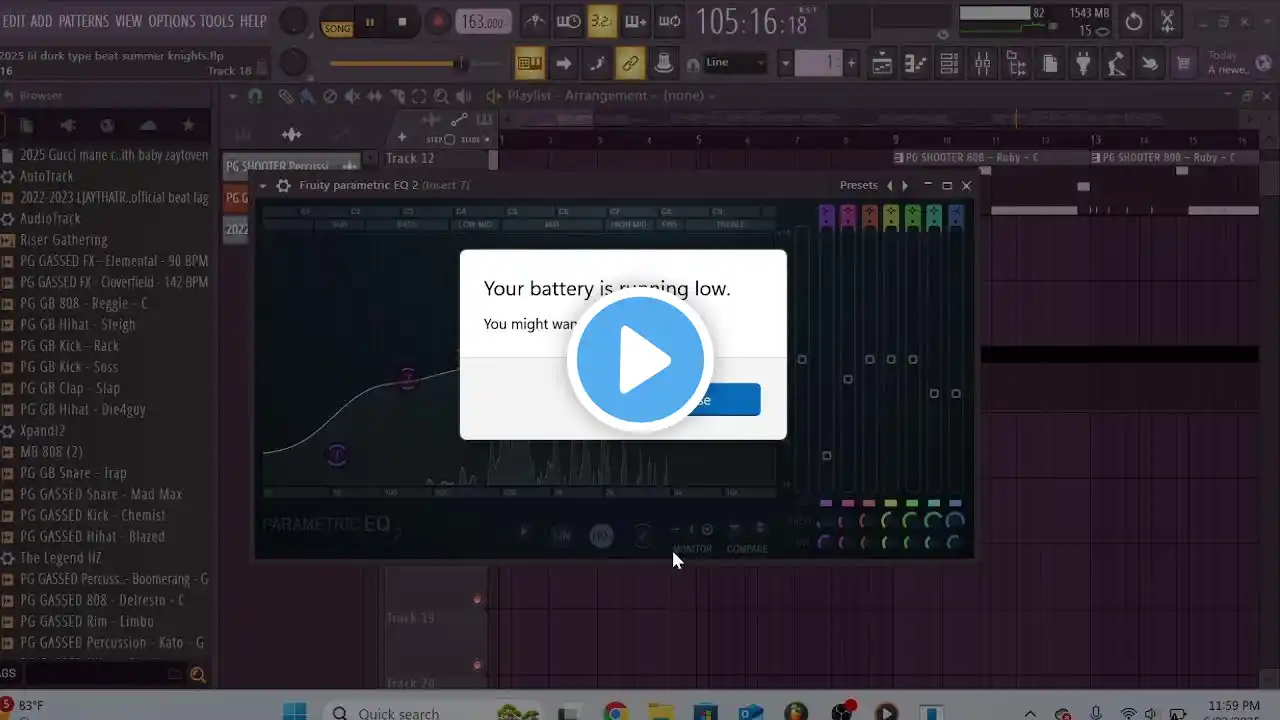Click the blue video play button overlay
Viewport: 1280px width, 720px height.
640,360
